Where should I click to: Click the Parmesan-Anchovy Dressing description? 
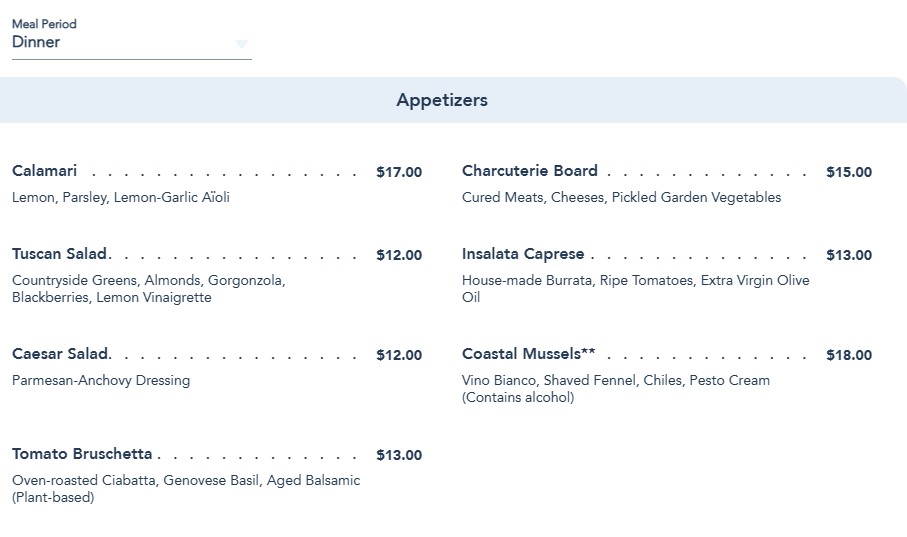pos(101,380)
